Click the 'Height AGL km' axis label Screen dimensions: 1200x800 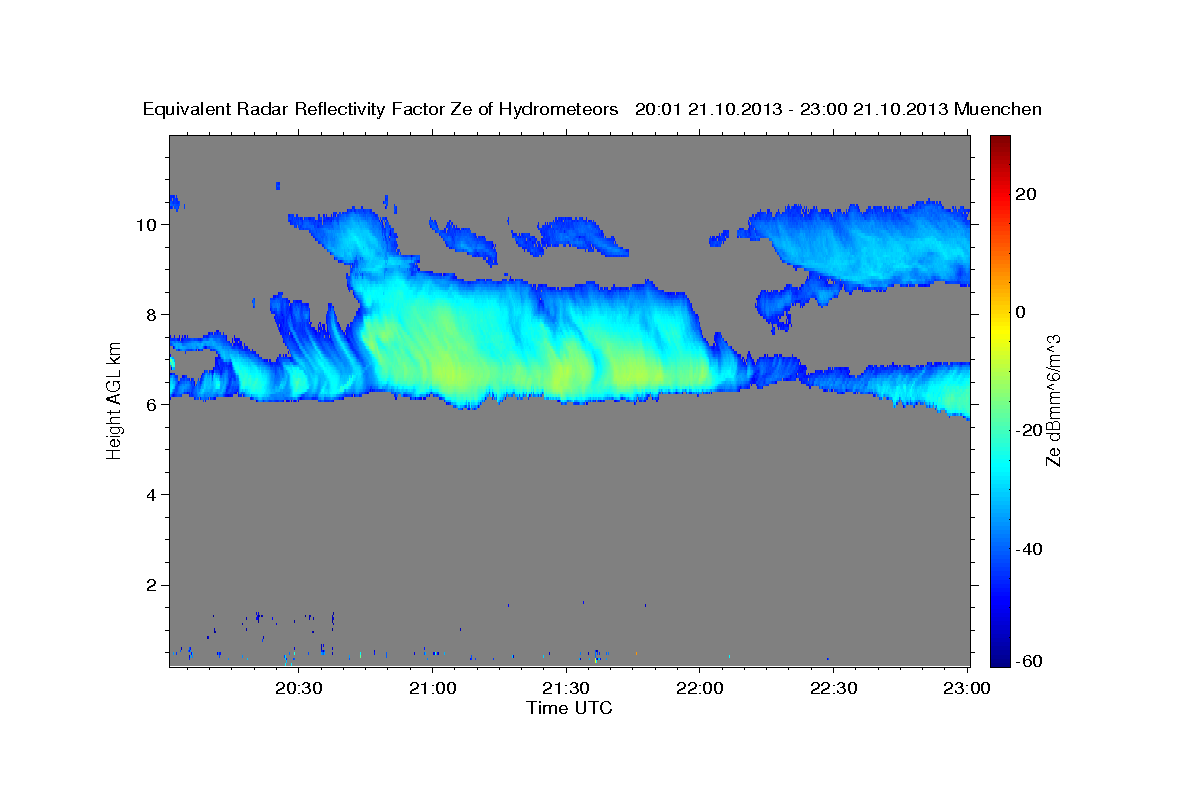114,399
